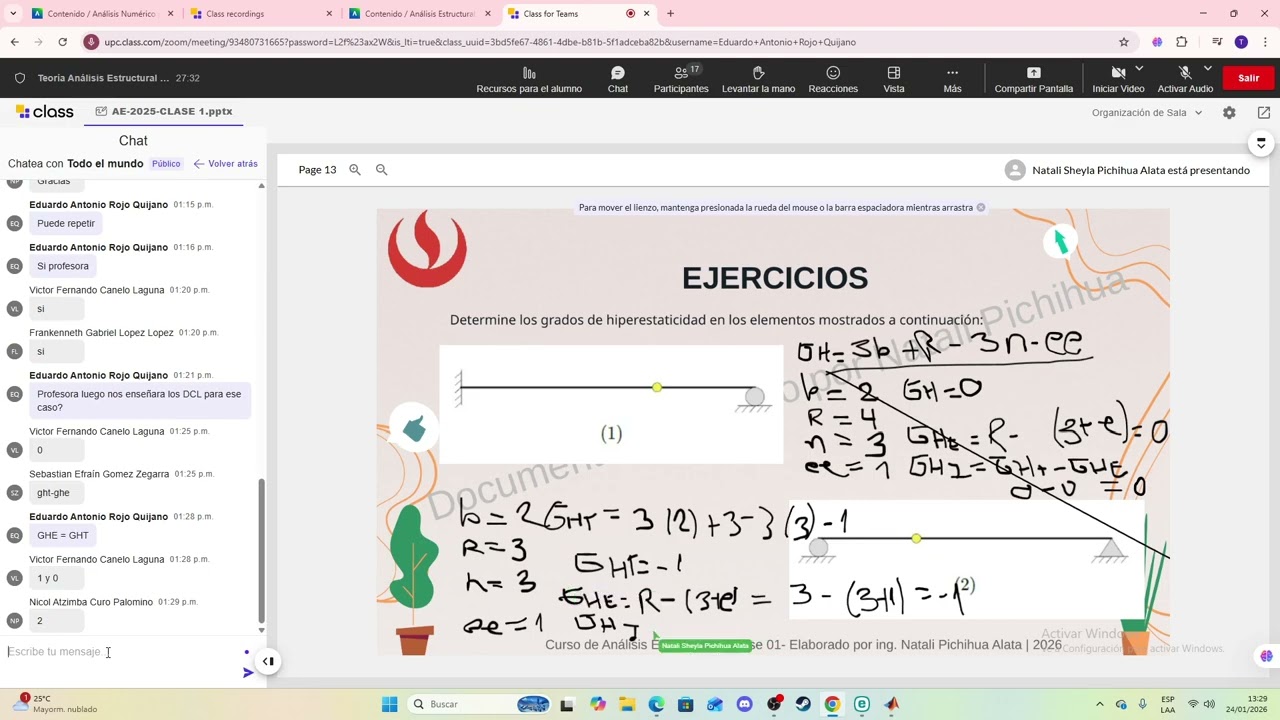Viewport: 1280px width, 720px height.
Task: Change layout with Vista
Action: 894,80
